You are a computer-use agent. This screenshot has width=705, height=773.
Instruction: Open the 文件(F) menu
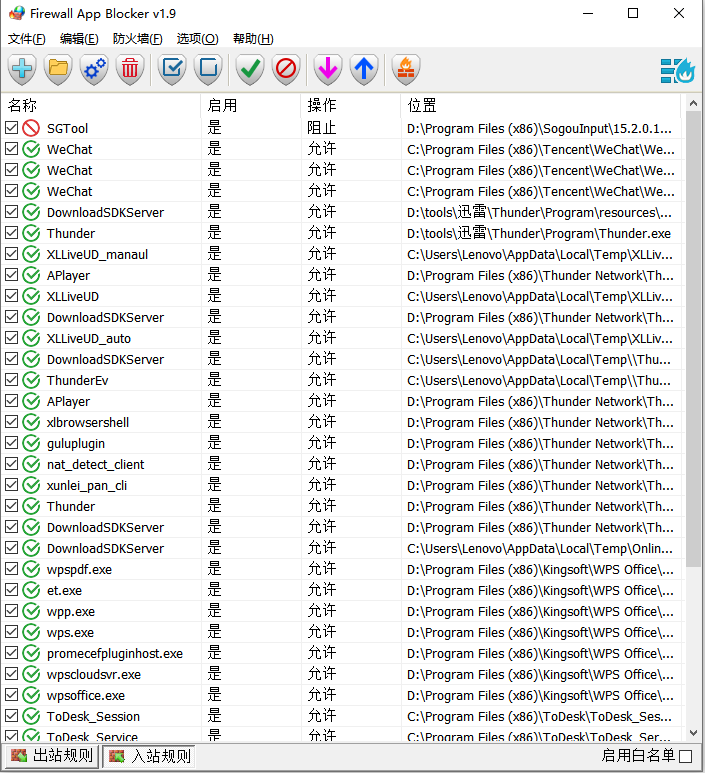click(x=27, y=38)
